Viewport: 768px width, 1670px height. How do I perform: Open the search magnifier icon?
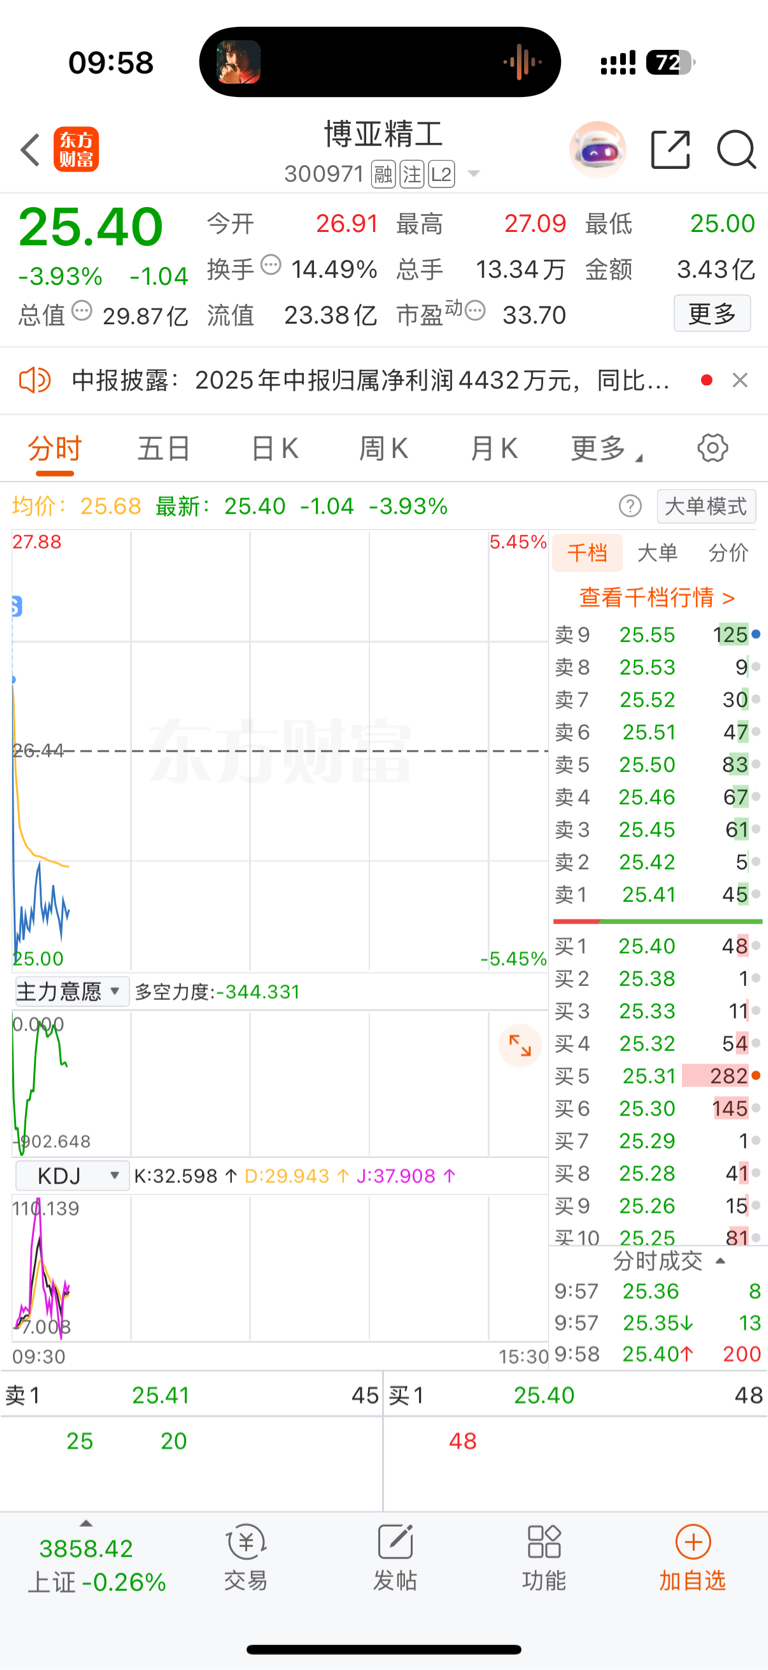point(736,150)
